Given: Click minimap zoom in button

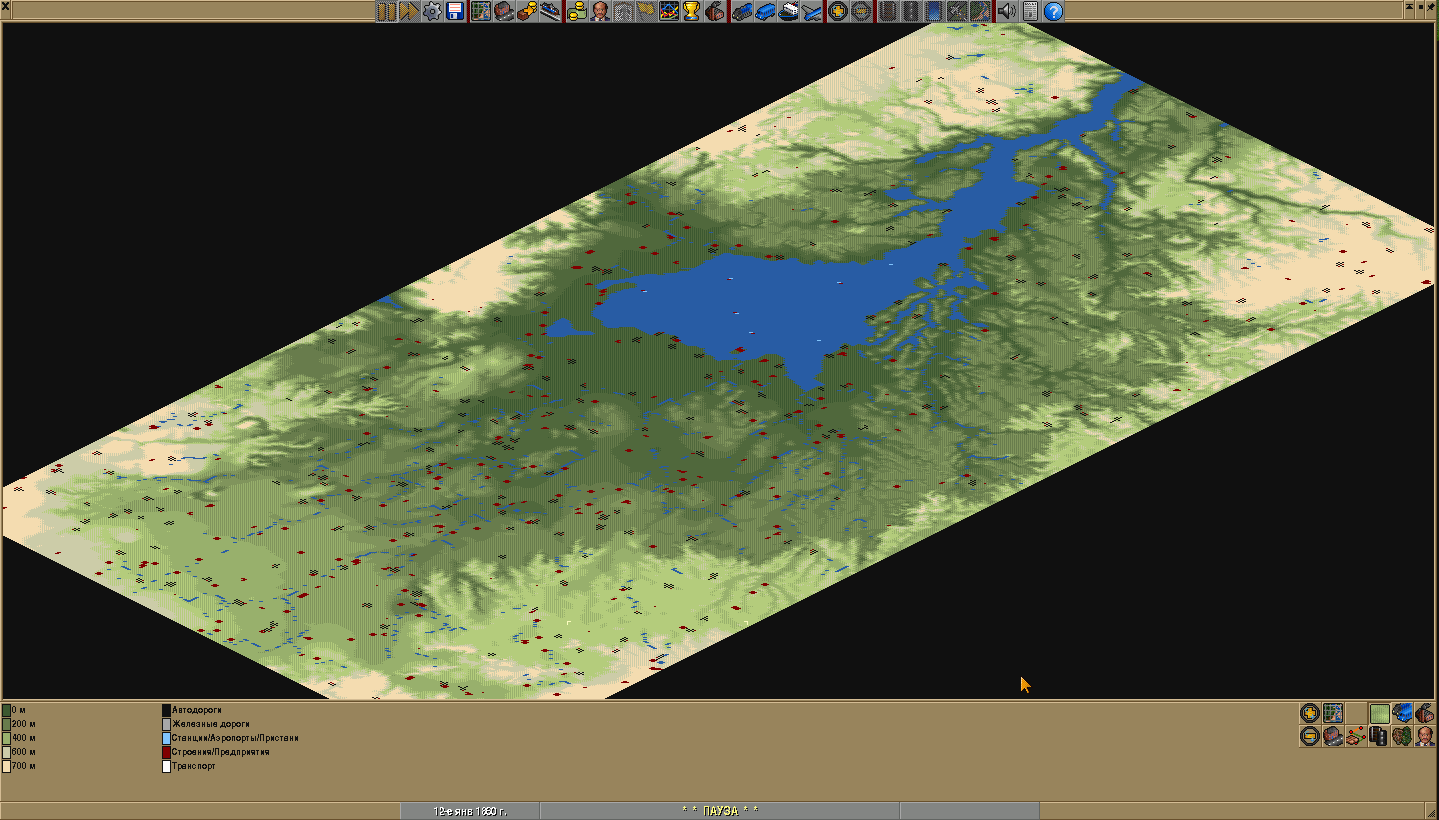Looking at the screenshot, I should pyautogui.click(x=1309, y=713).
